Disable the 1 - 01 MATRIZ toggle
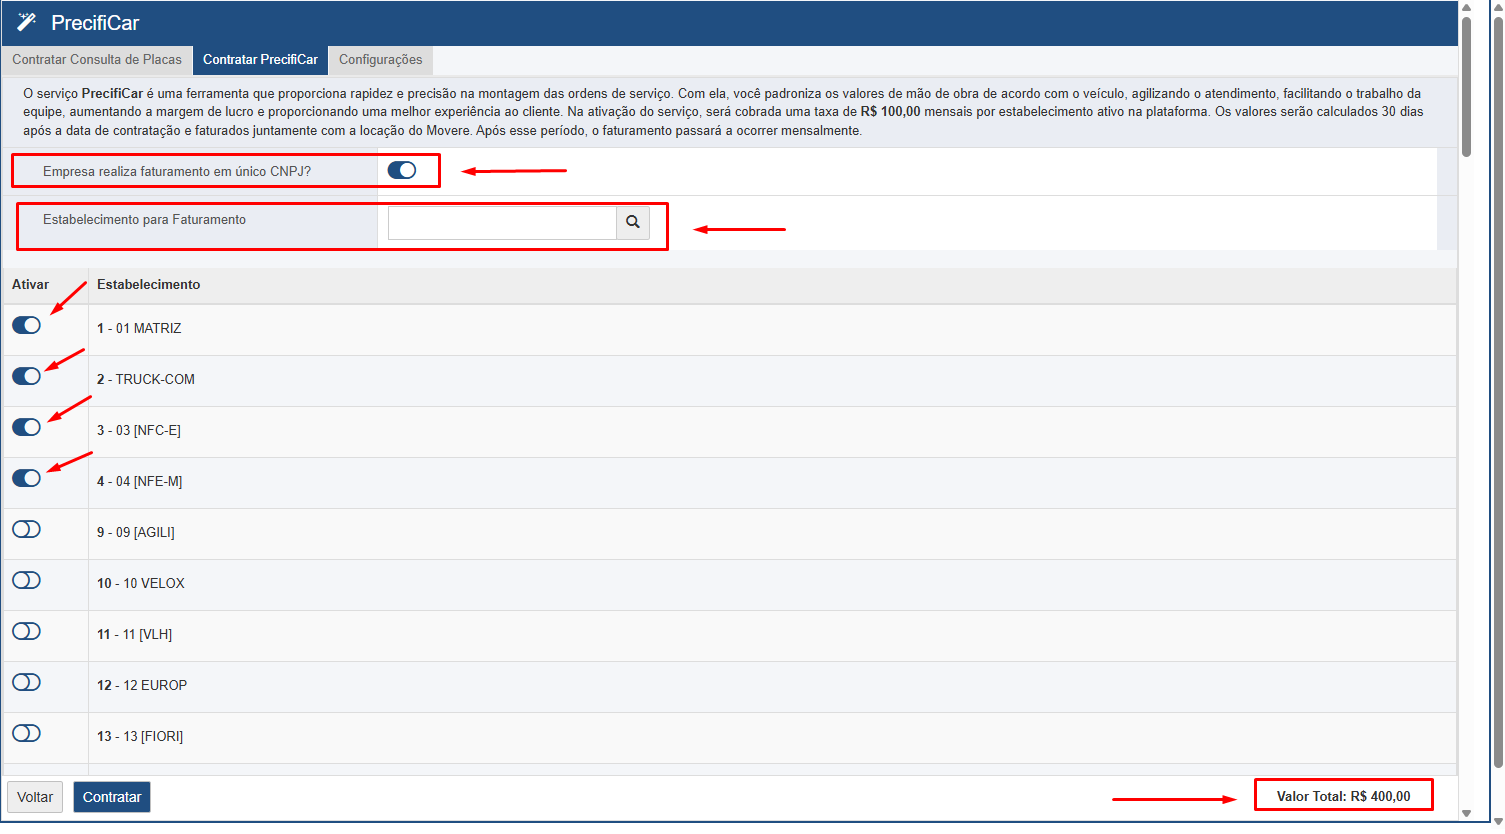This screenshot has width=1505, height=834. coord(26,325)
